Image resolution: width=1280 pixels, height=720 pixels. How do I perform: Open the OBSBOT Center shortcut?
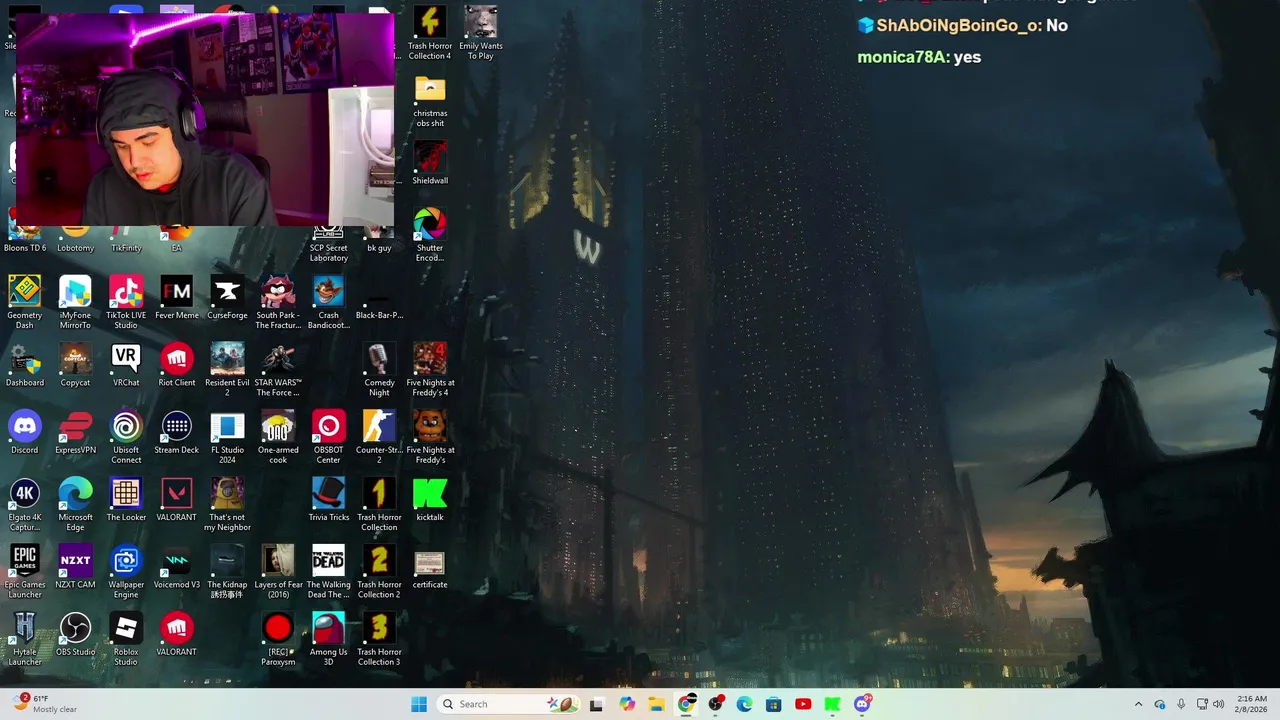328,437
